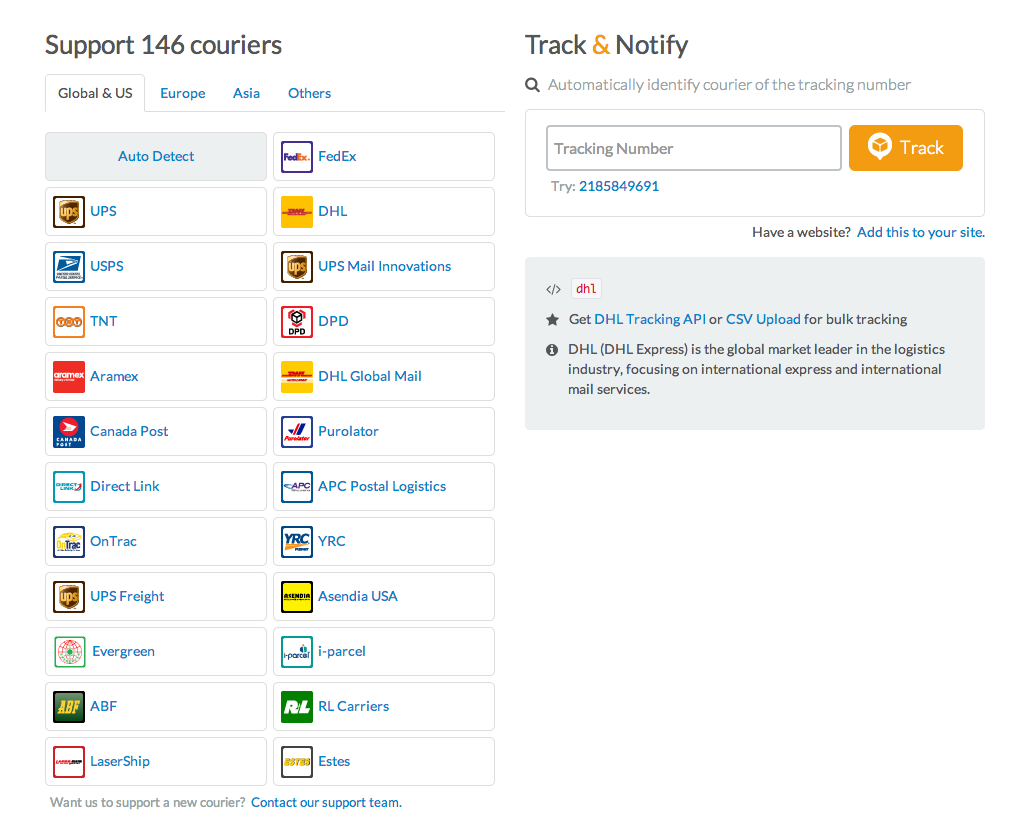Click the FedEx logo icon
1013x827 pixels.
tap(297, 156)
